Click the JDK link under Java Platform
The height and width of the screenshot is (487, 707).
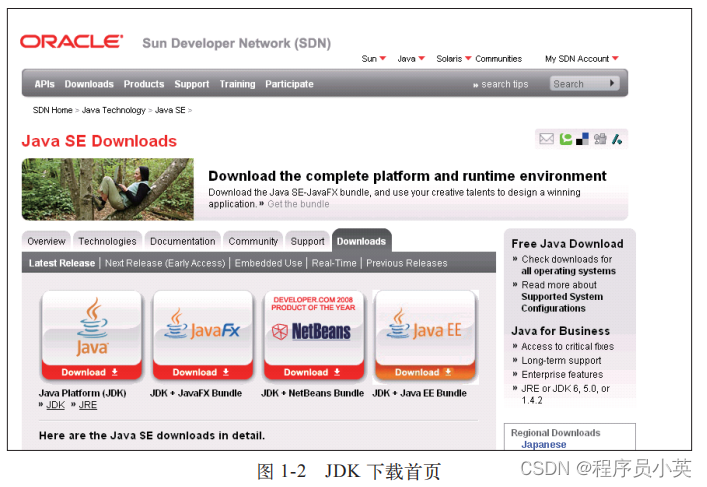55,405
